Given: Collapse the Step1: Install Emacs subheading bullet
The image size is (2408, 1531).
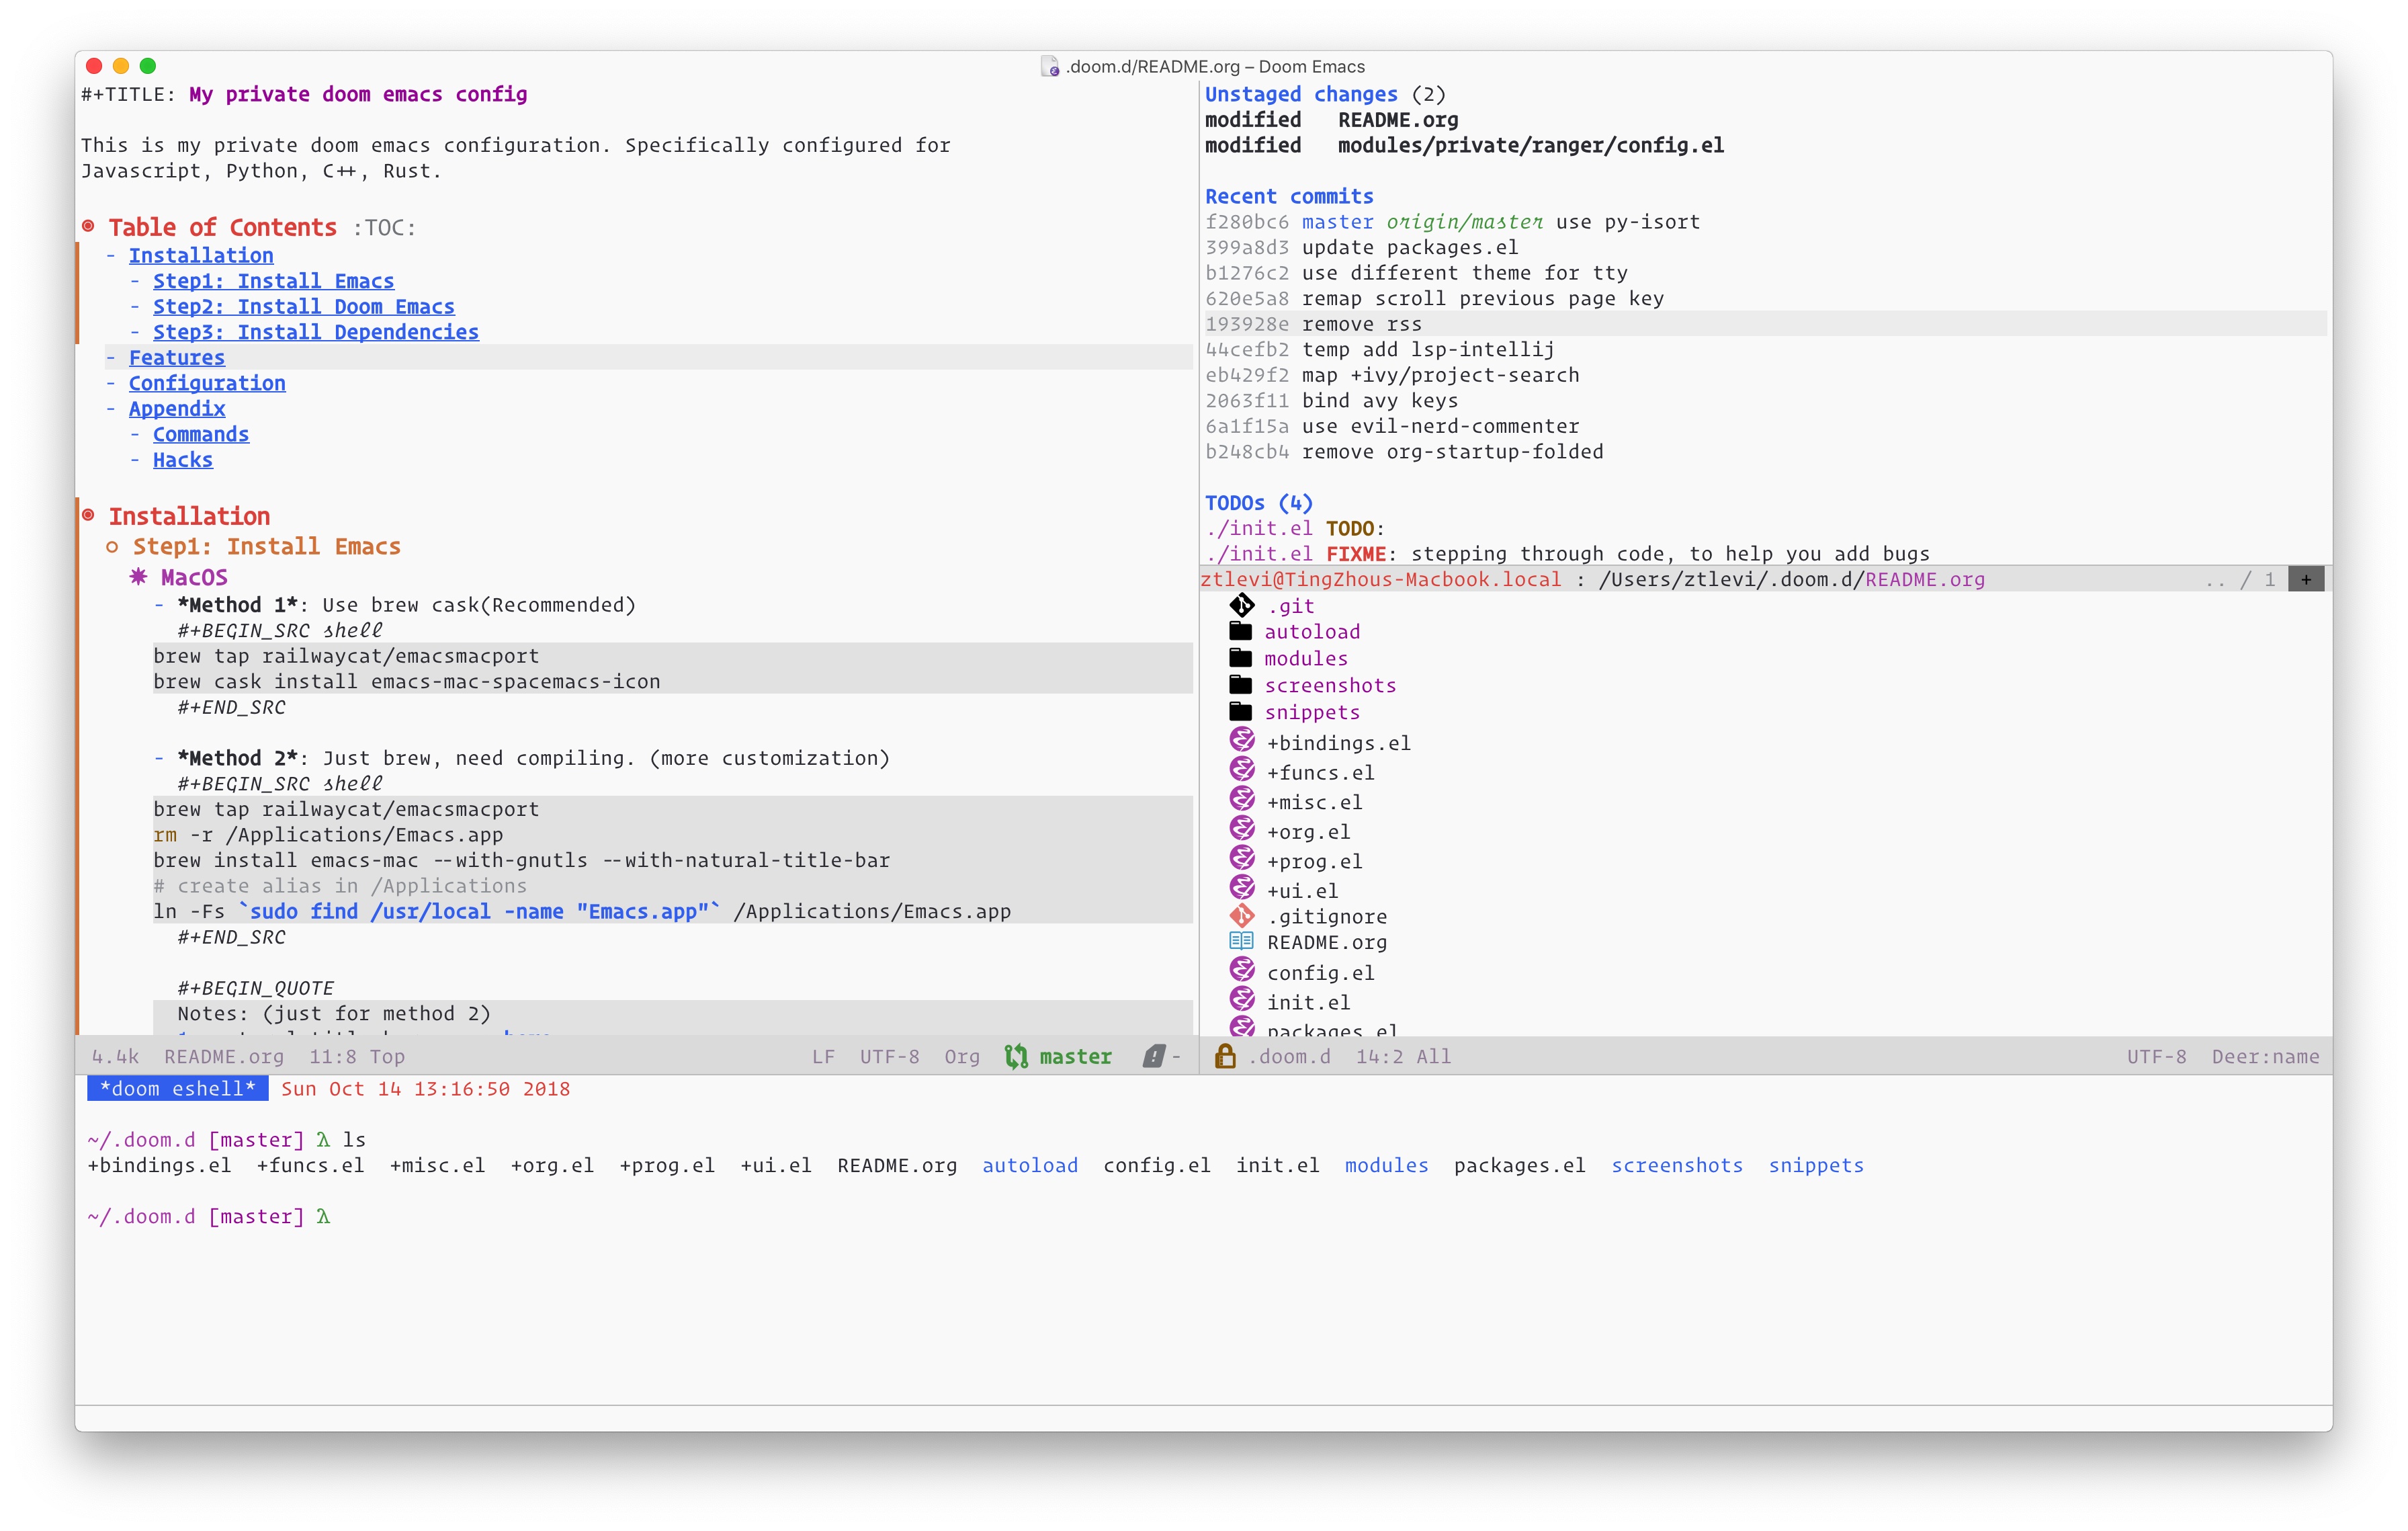Looking at the screenshot, I should tap(112, 546).
